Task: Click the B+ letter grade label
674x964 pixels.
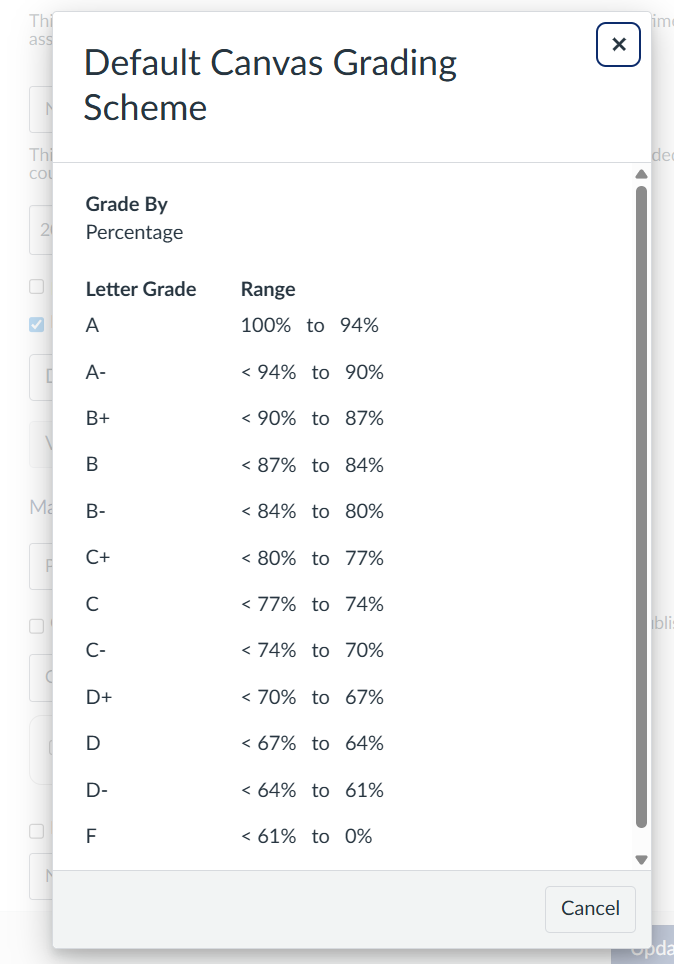Action: click(x=97, y=418)
